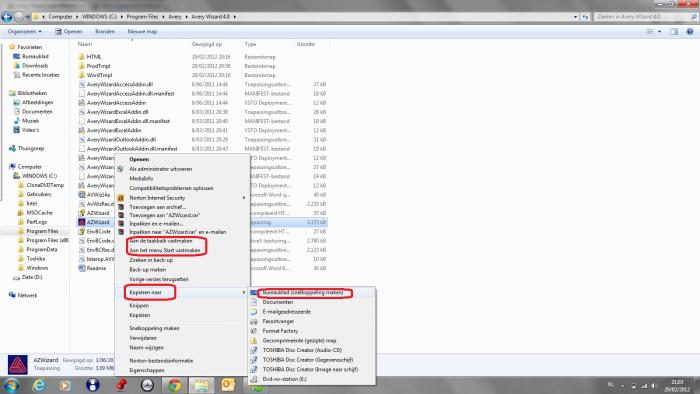Open Windows Media Player from taskbar
This screenshot has width=700, height=394.
(x=66, y=385)
